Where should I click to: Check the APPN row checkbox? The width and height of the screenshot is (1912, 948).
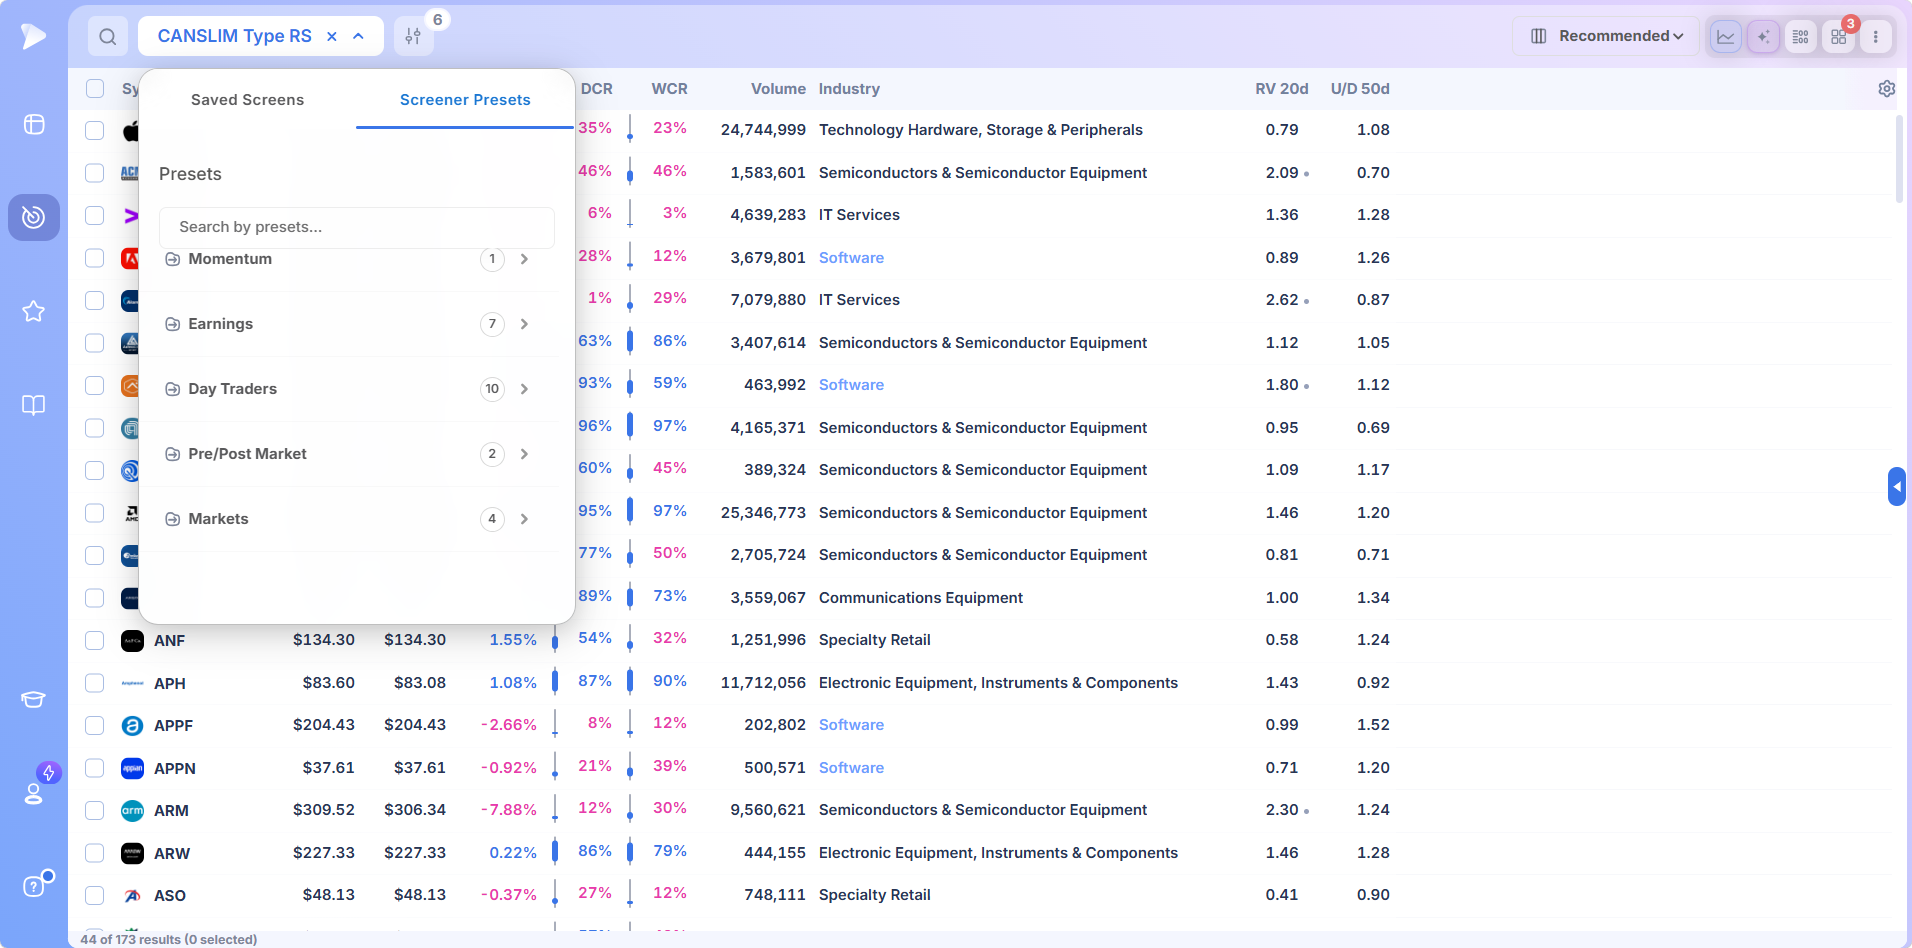coord(95,768)
